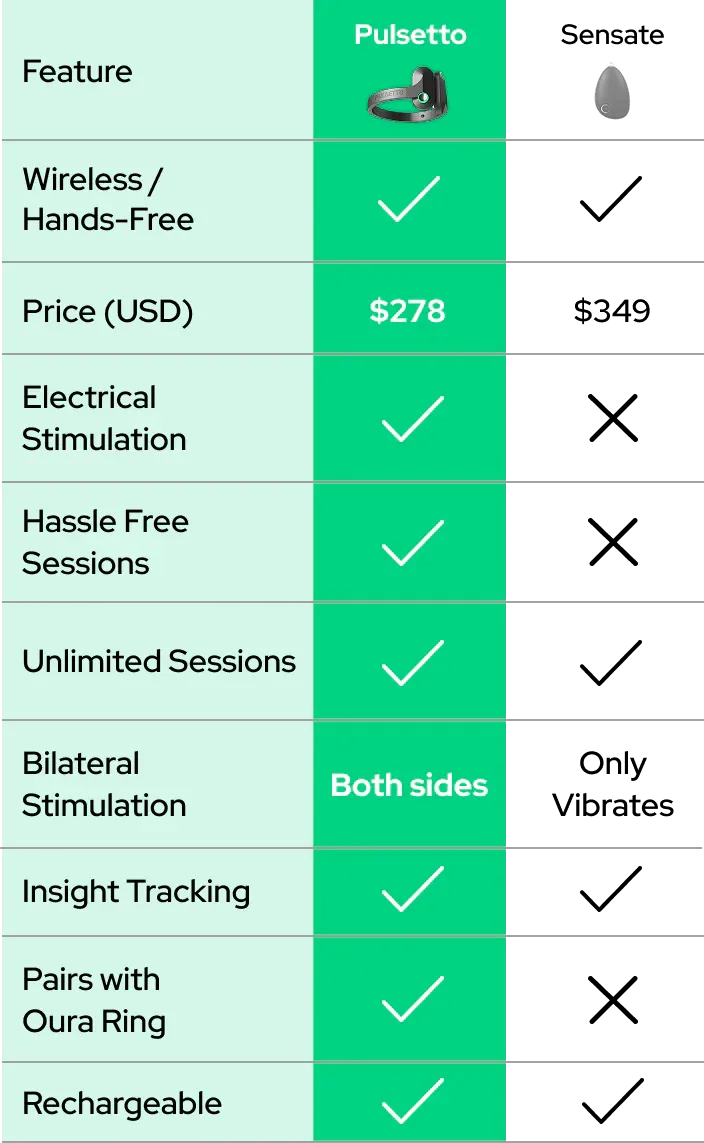This screenshot has height=1143, width=704.
Task: Click the Electrical Stimulation row label
Action: [104, 418]
